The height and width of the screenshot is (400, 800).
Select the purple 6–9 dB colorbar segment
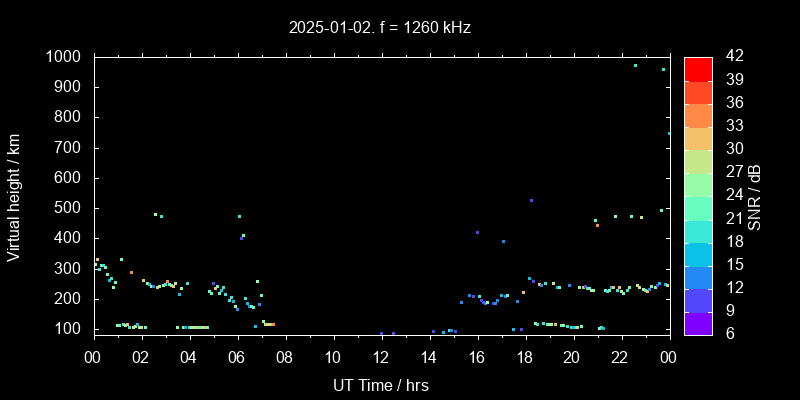click(x=698, y=322)
